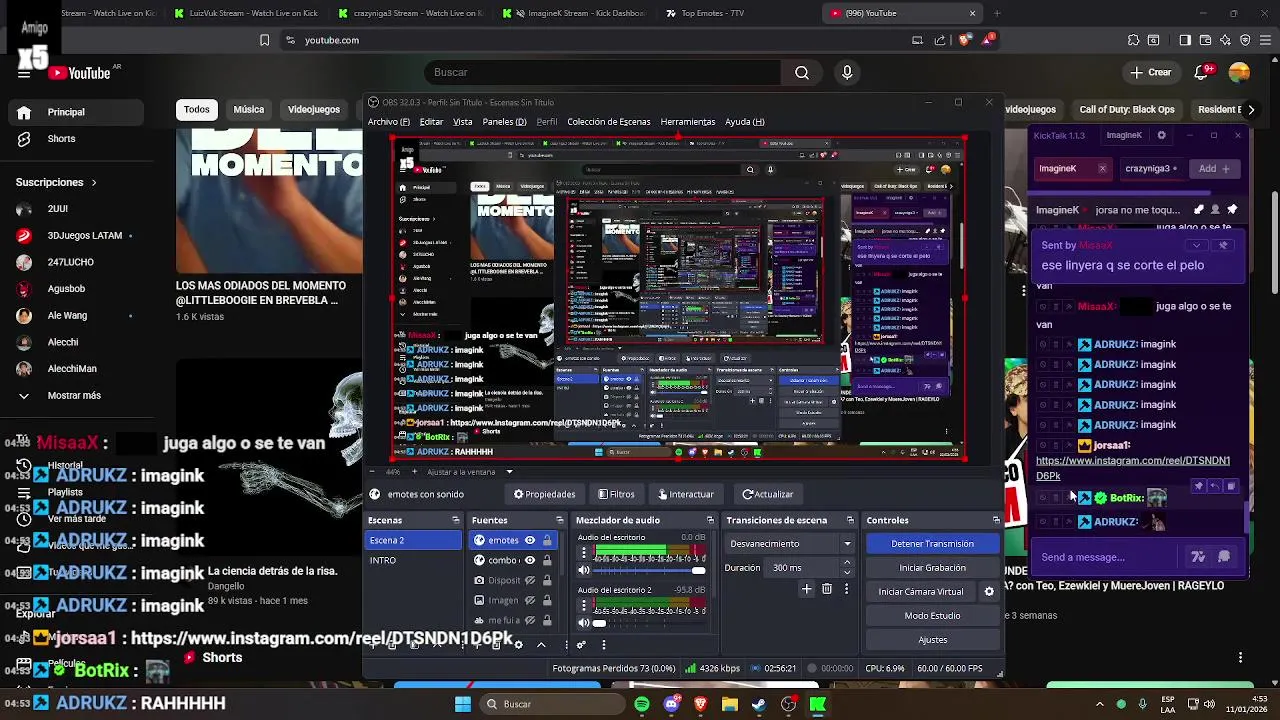
Task: Open Brave VPN shield icon
Action: [1245, 40]
